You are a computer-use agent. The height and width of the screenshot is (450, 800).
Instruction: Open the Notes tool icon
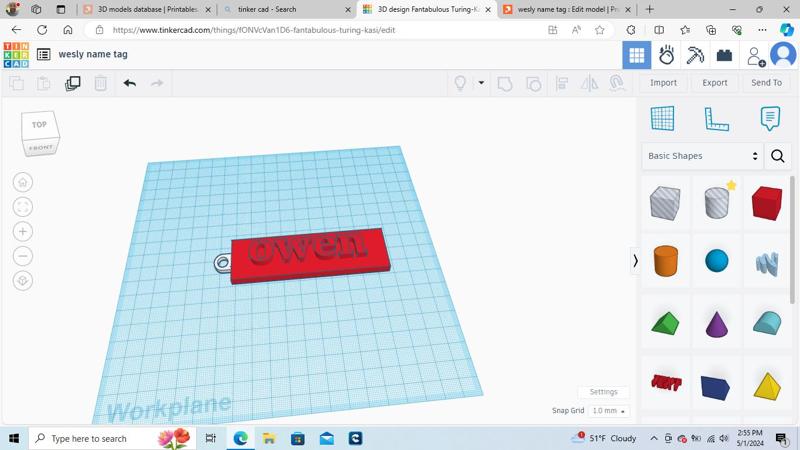click(770, 118)
